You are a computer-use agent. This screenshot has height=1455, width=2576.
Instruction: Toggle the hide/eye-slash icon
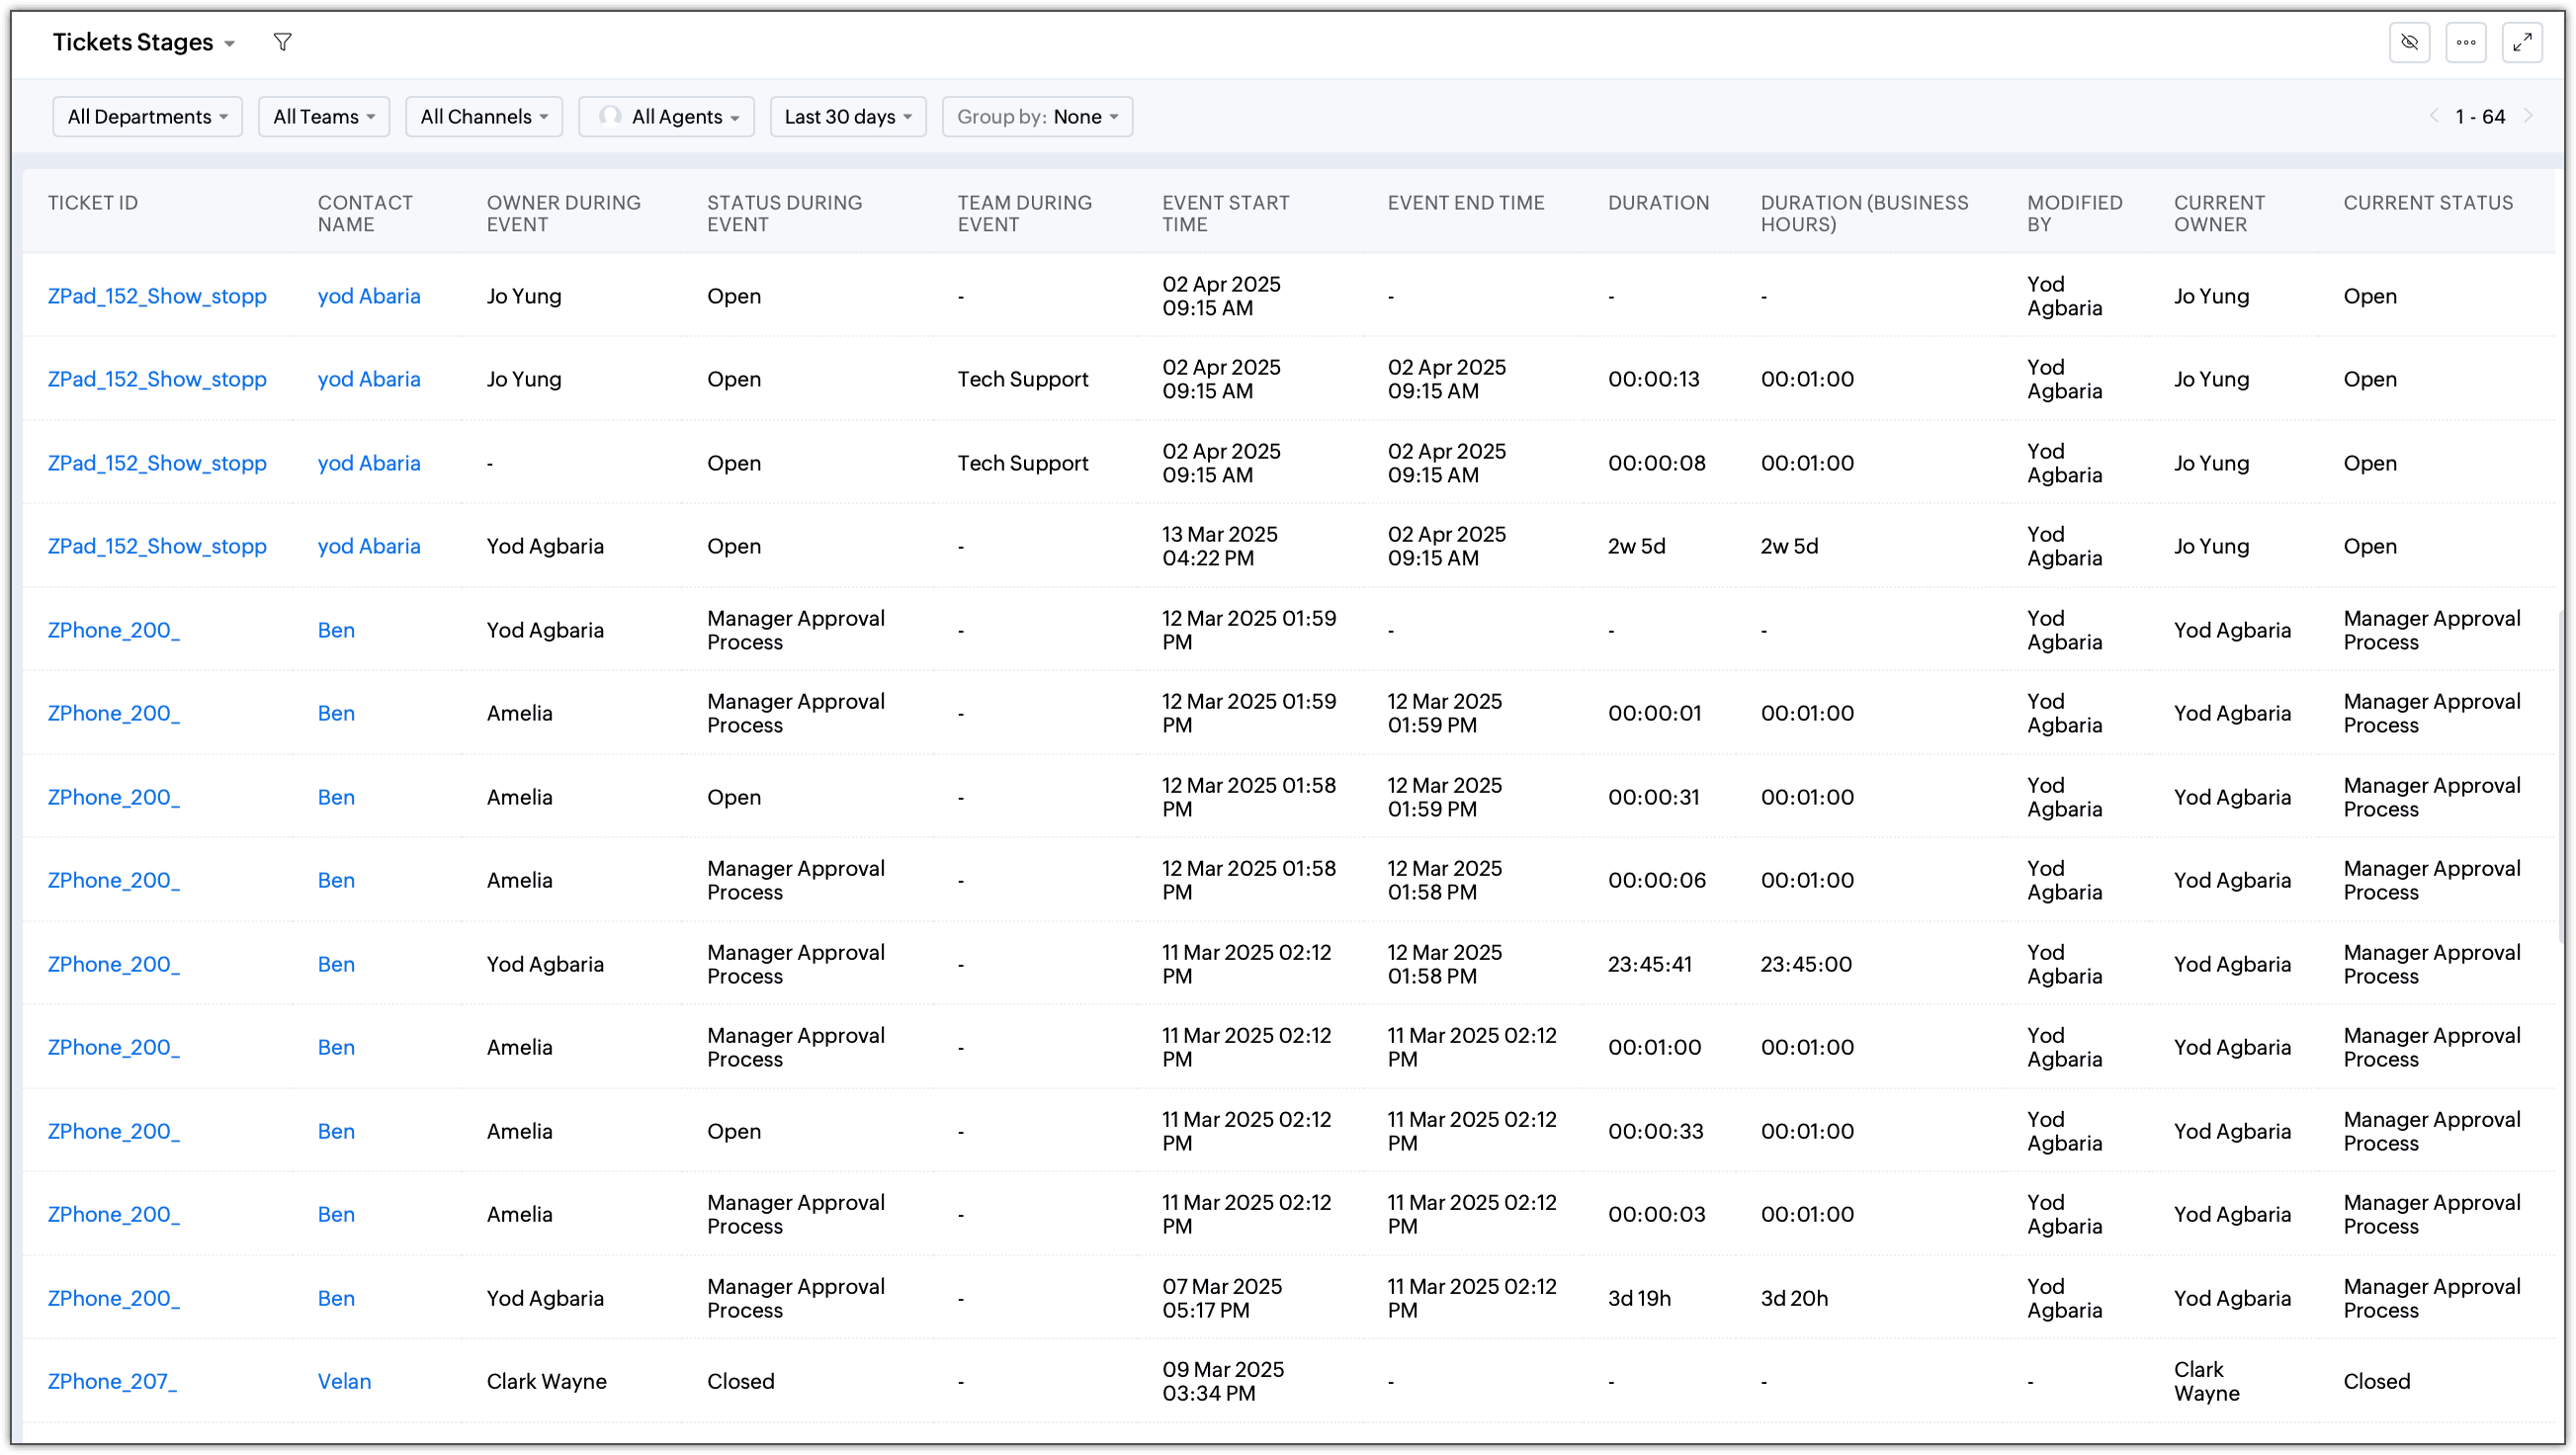coord(2410,42)
